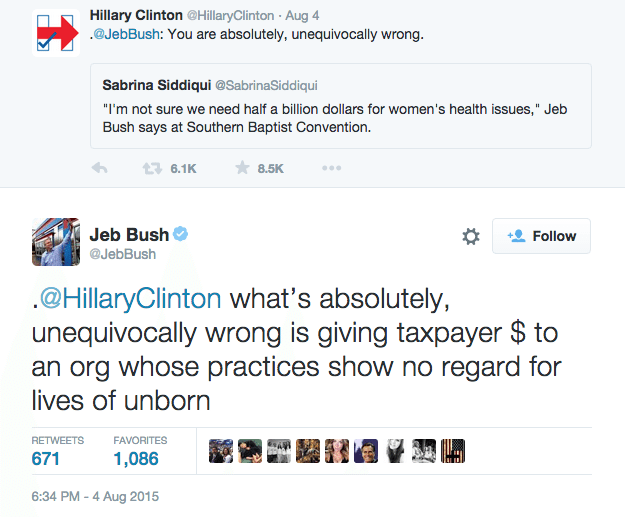View the 671 retweets list

pyautogui.click(x=46, y=459)
